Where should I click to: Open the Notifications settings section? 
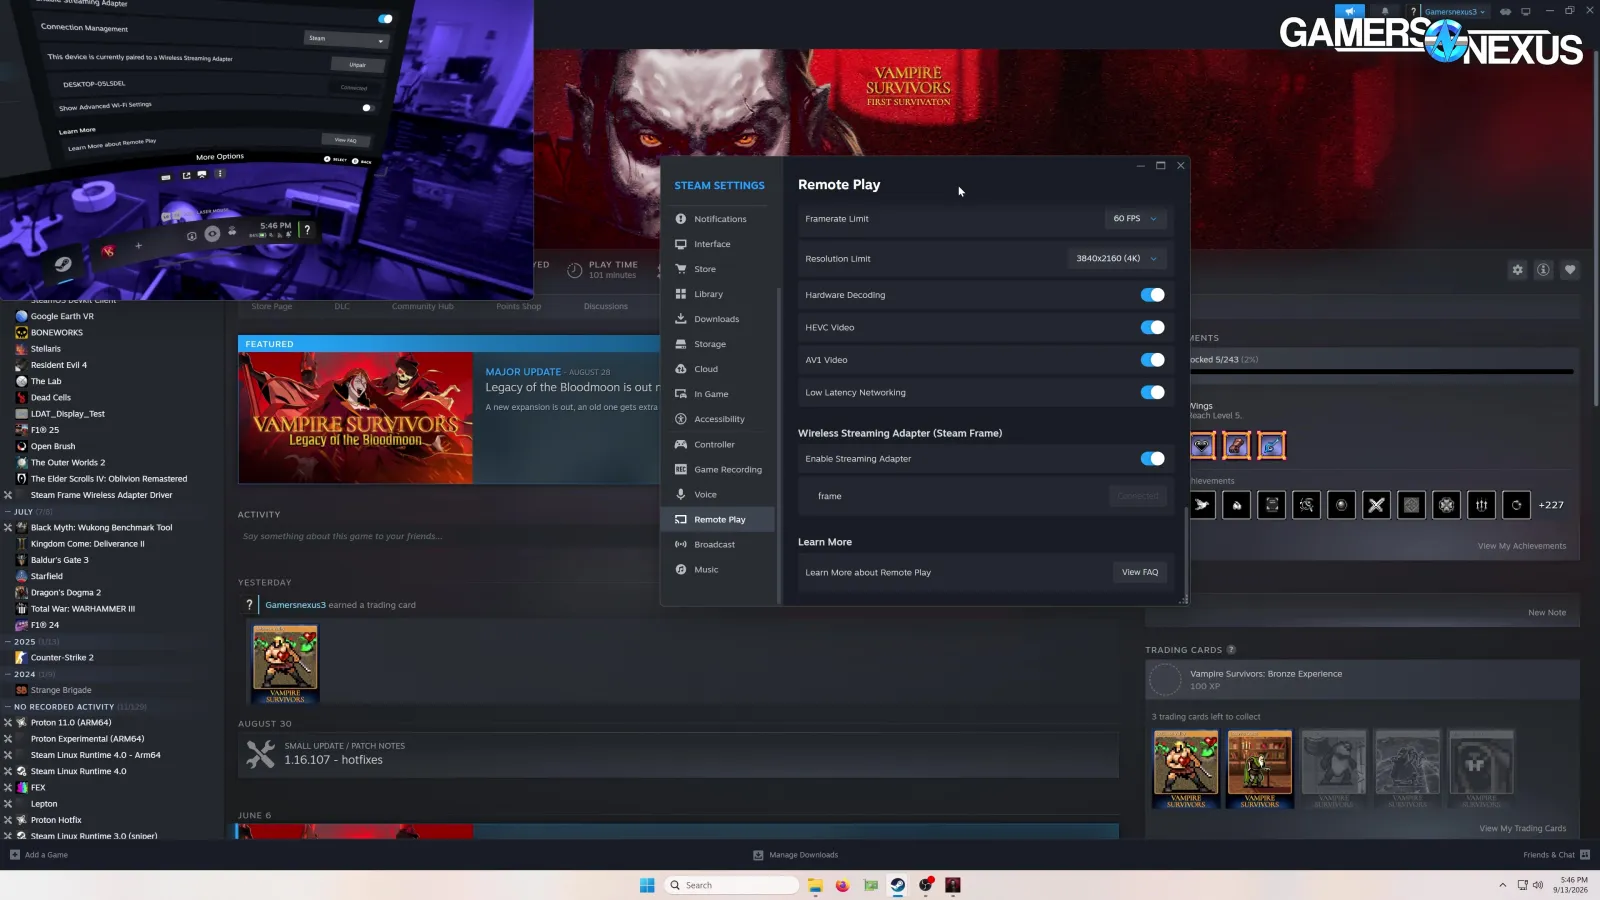[x=718, y=219]
